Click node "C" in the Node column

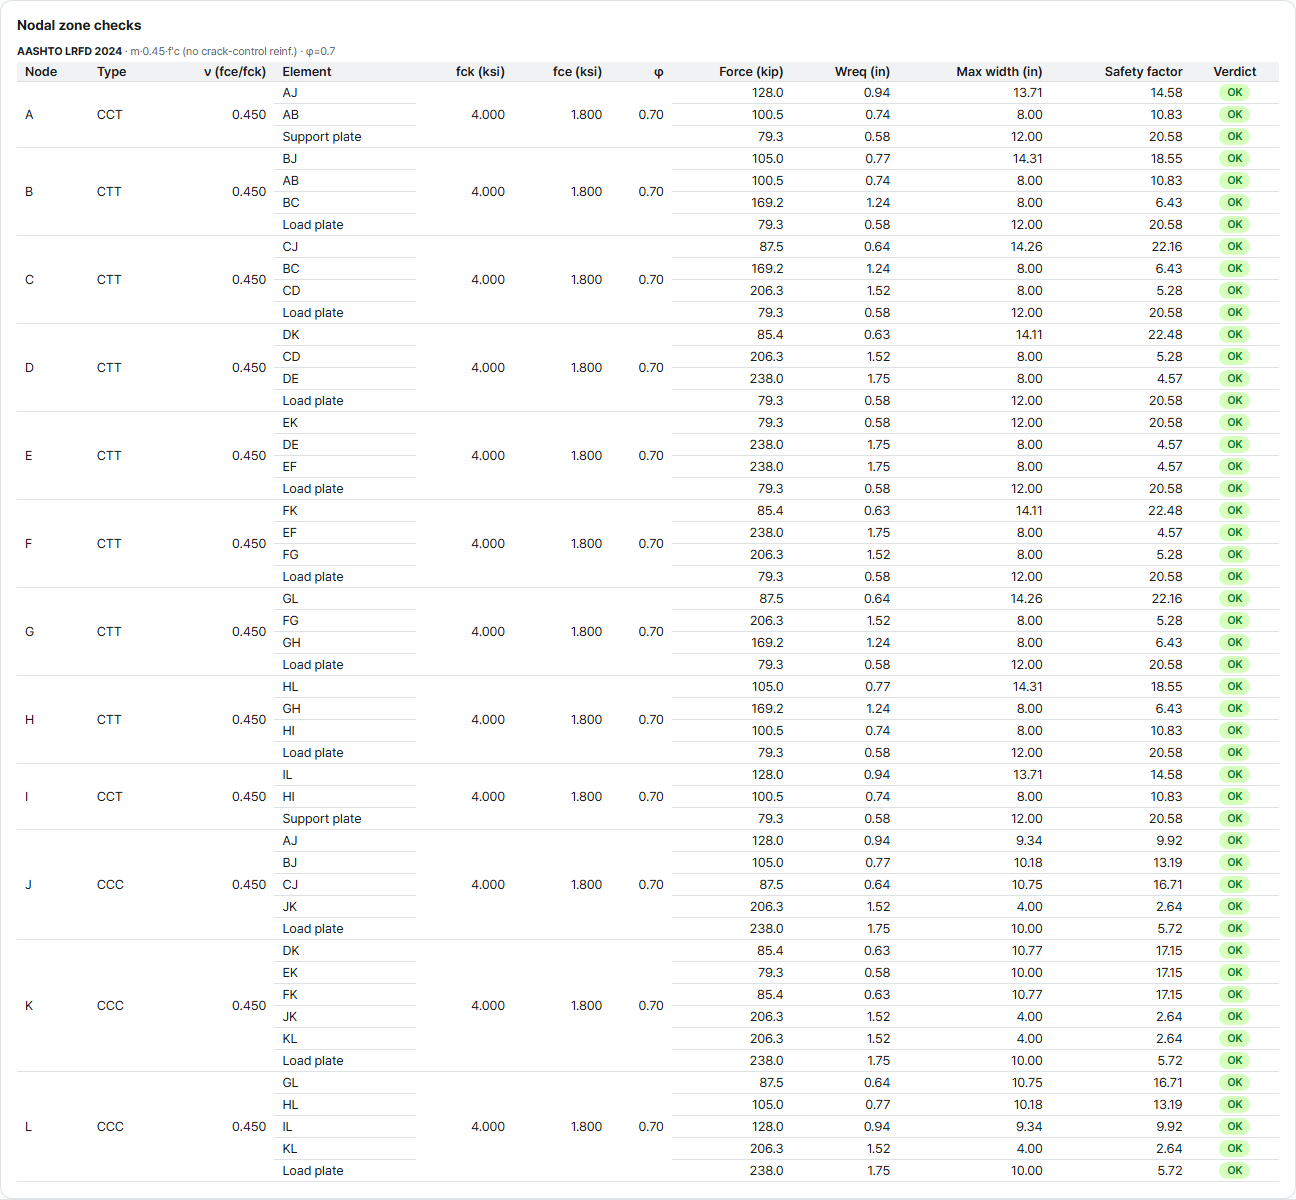point(29,280)
